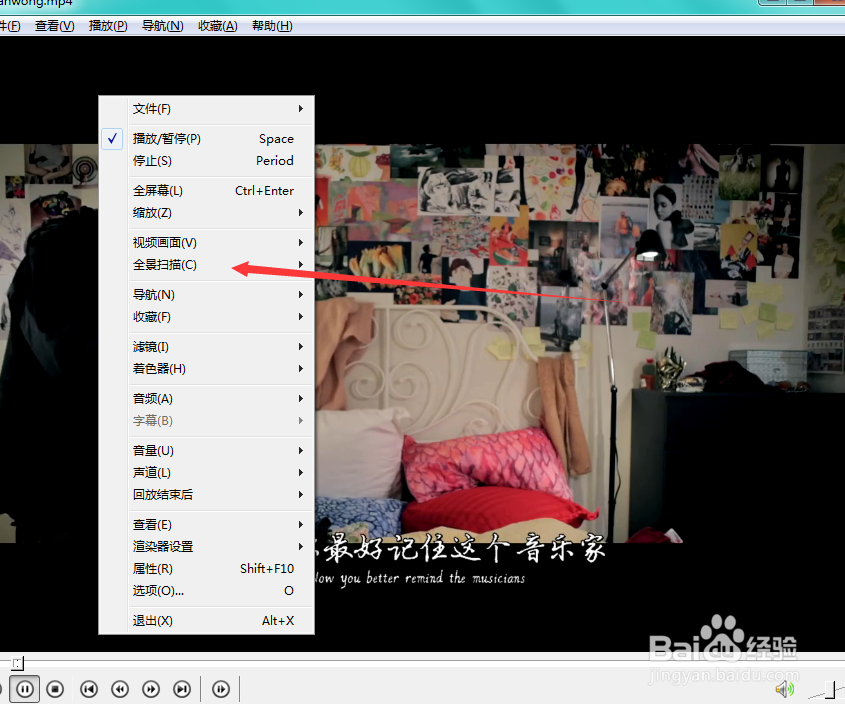Select 全屏幕(L) from the context menu
The height and width of the screenshot is (704, 845).
click(x=207, y=191)
